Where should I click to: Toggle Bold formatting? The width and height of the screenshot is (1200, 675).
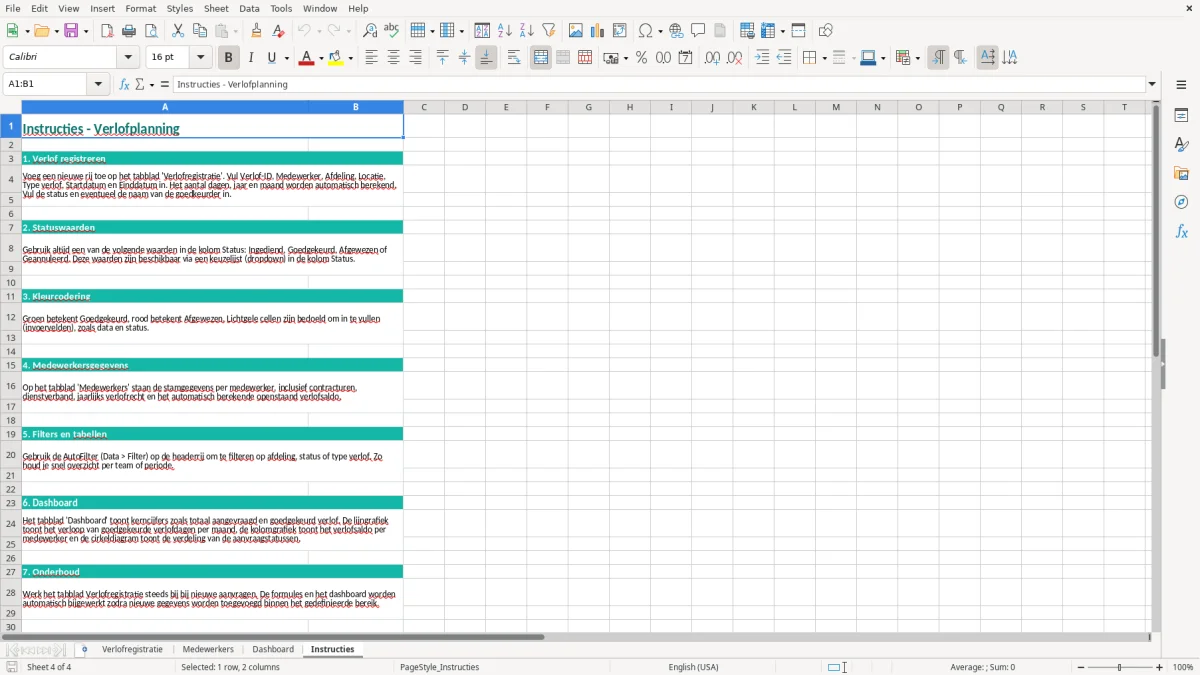point(228,58)
